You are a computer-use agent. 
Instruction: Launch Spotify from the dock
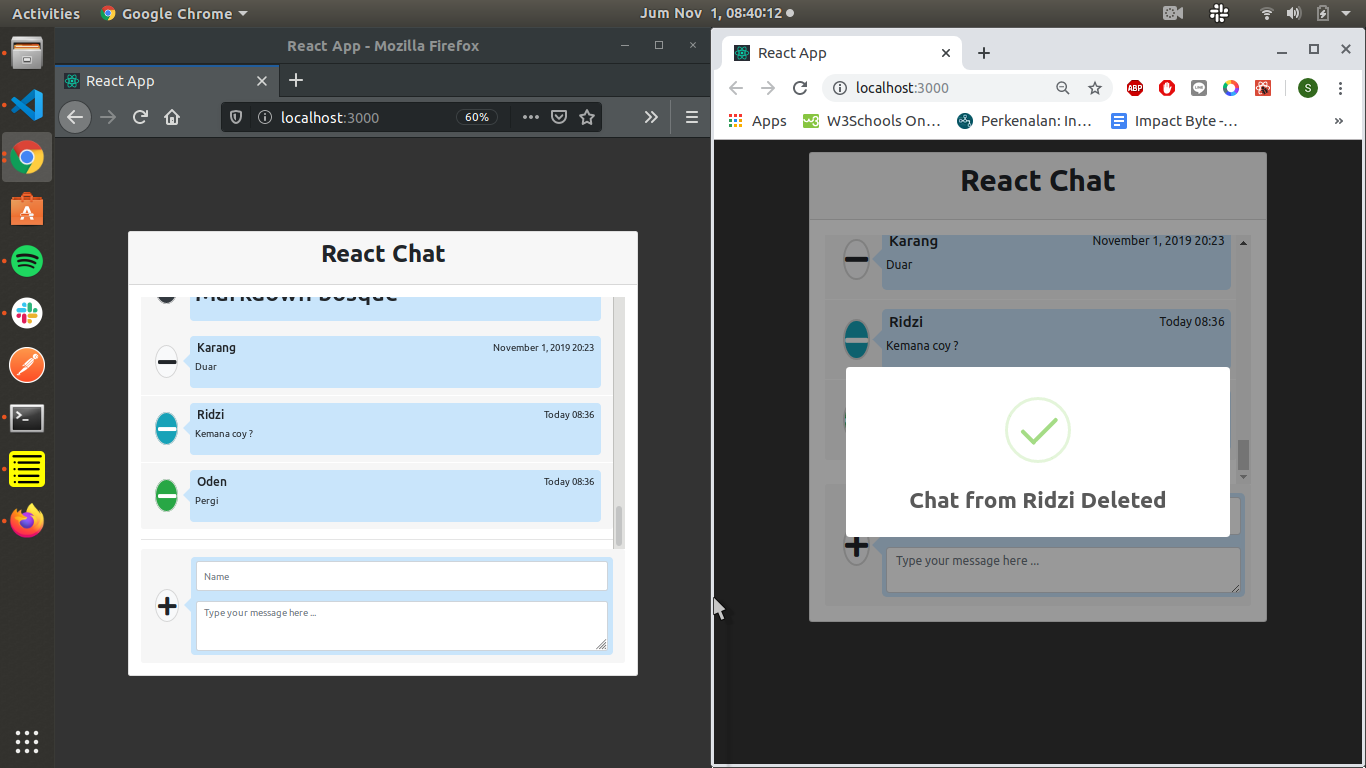point(27,261)
